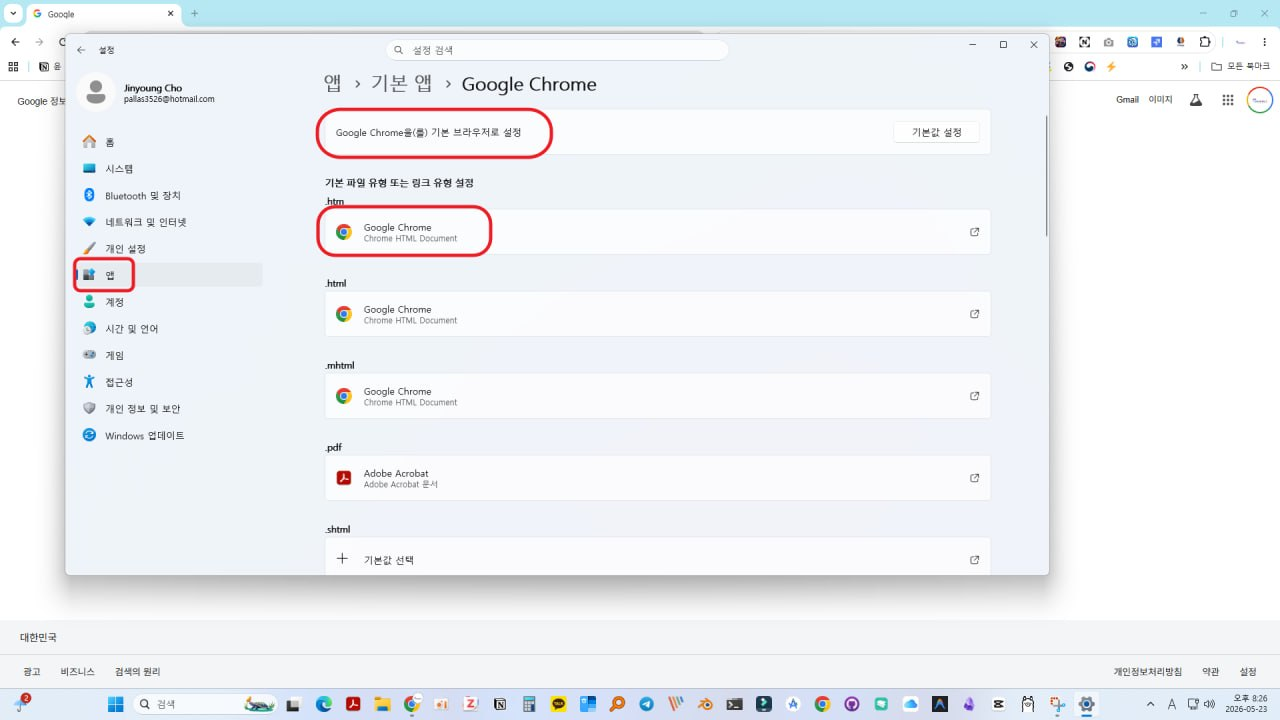Click the 시간 및 언어 globe icon
The width and height of the screenshot is (1280, 720).
89,328
